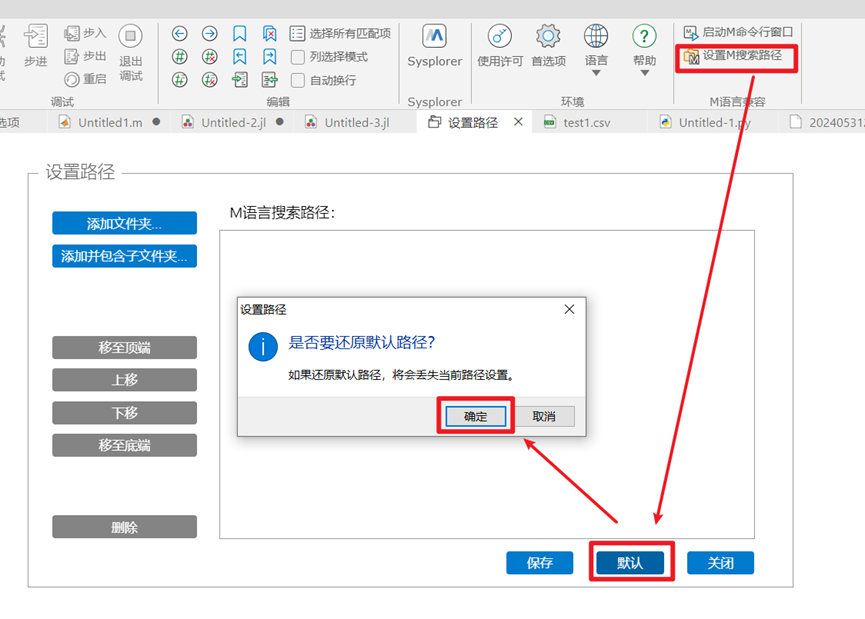The width and height of the screenshot is (865, 619).
Task: Switch to the Untitled-1.py tab
Action: 714,122
